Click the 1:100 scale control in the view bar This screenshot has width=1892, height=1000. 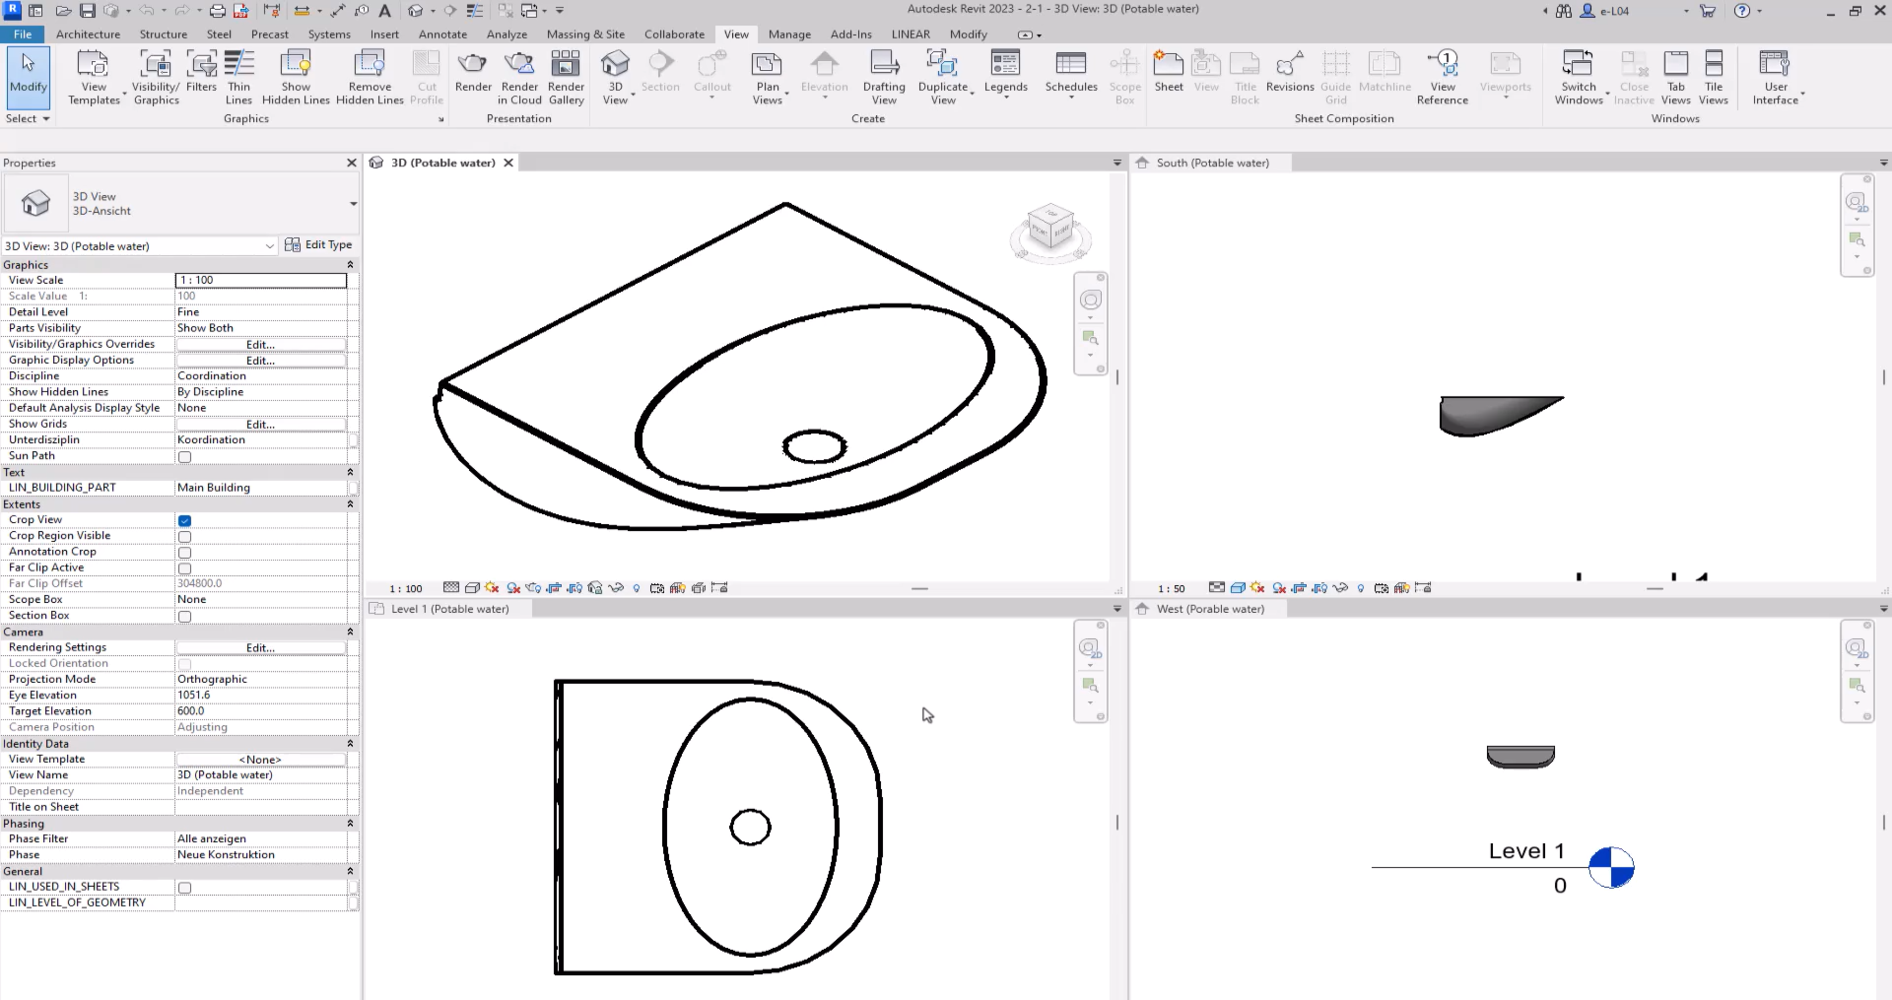403,588
